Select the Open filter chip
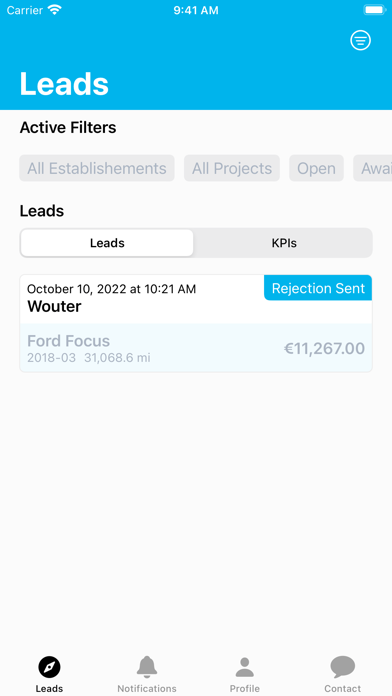 tap(317, 168)
